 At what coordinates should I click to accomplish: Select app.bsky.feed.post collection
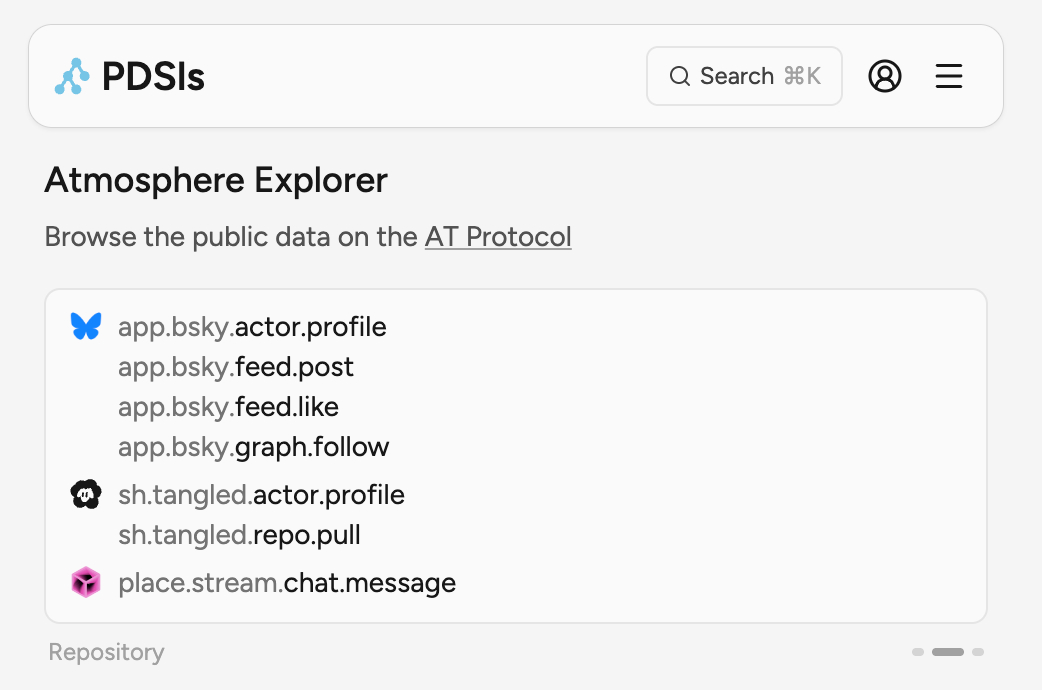pyautogui.click(x=236, y=367)
